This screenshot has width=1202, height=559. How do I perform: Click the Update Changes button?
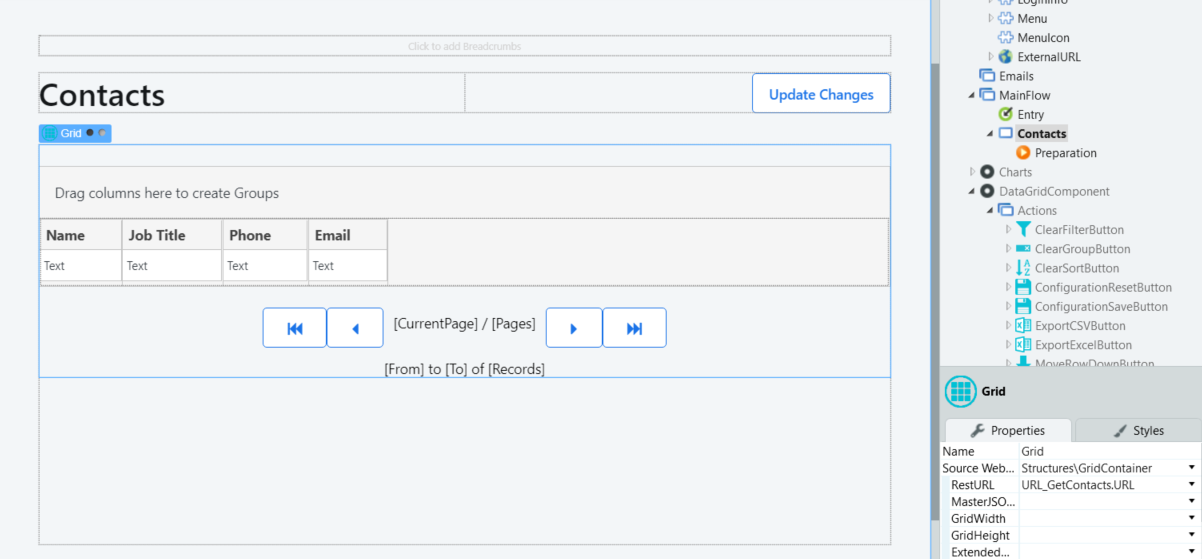[820, 94]
